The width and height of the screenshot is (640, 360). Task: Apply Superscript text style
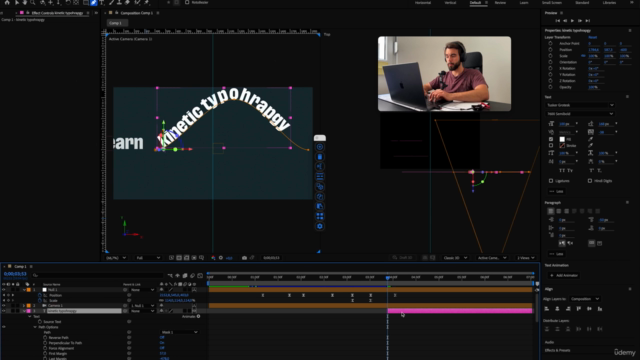[591, 170]
